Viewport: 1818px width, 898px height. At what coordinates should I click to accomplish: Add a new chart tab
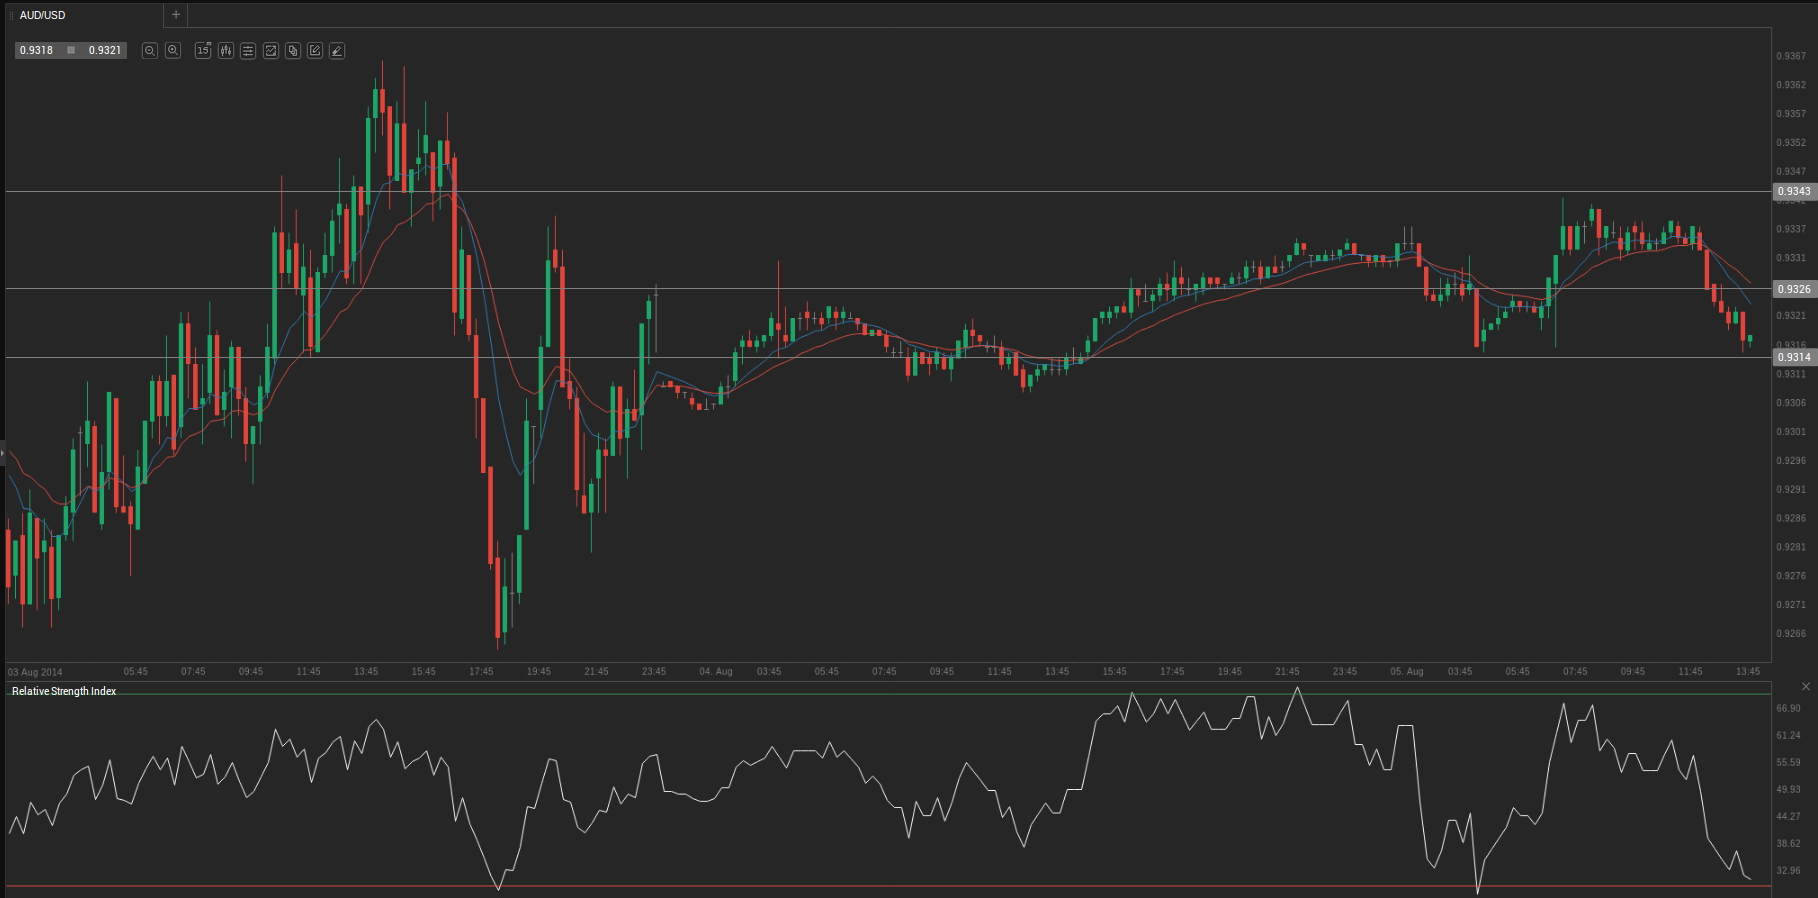176,15
